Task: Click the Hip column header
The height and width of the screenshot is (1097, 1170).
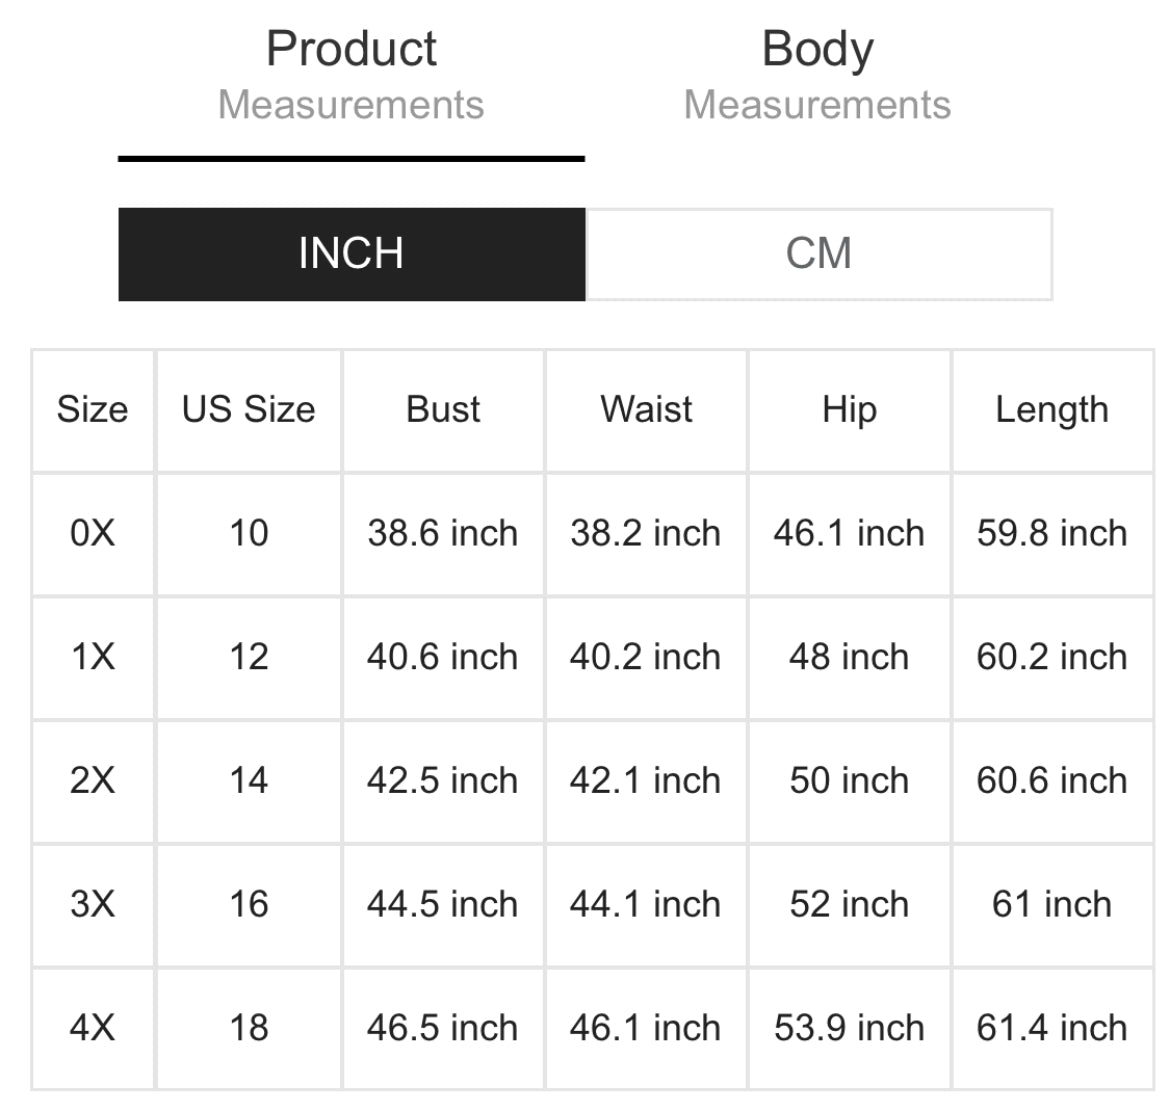Action: [849, 410]
